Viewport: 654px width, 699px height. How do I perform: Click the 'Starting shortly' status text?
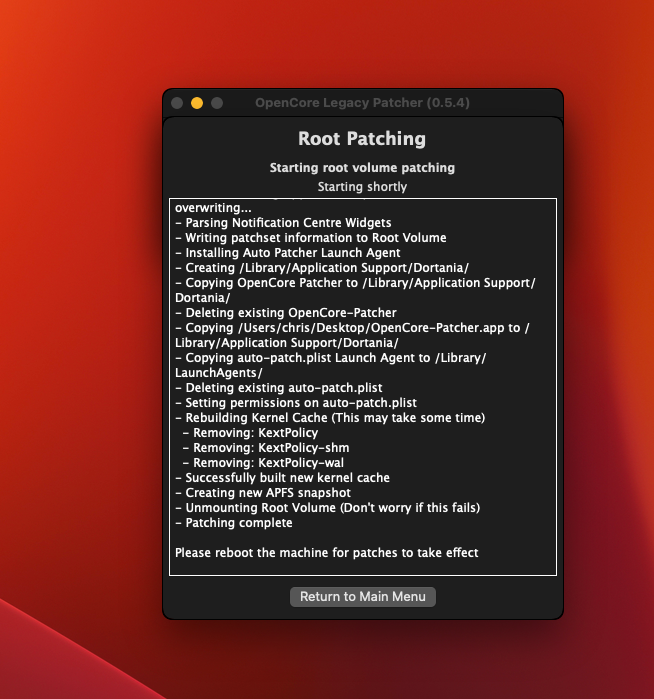click(362, 186)
